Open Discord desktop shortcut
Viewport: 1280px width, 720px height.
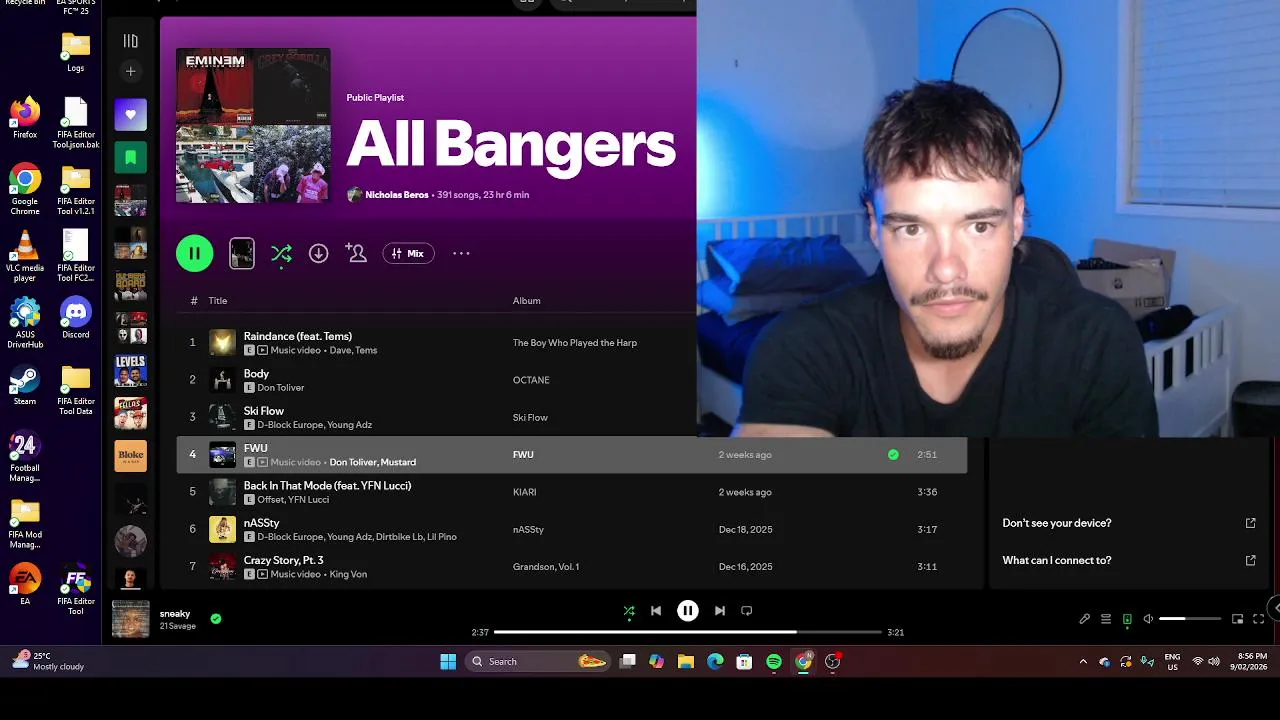point(76,318)
